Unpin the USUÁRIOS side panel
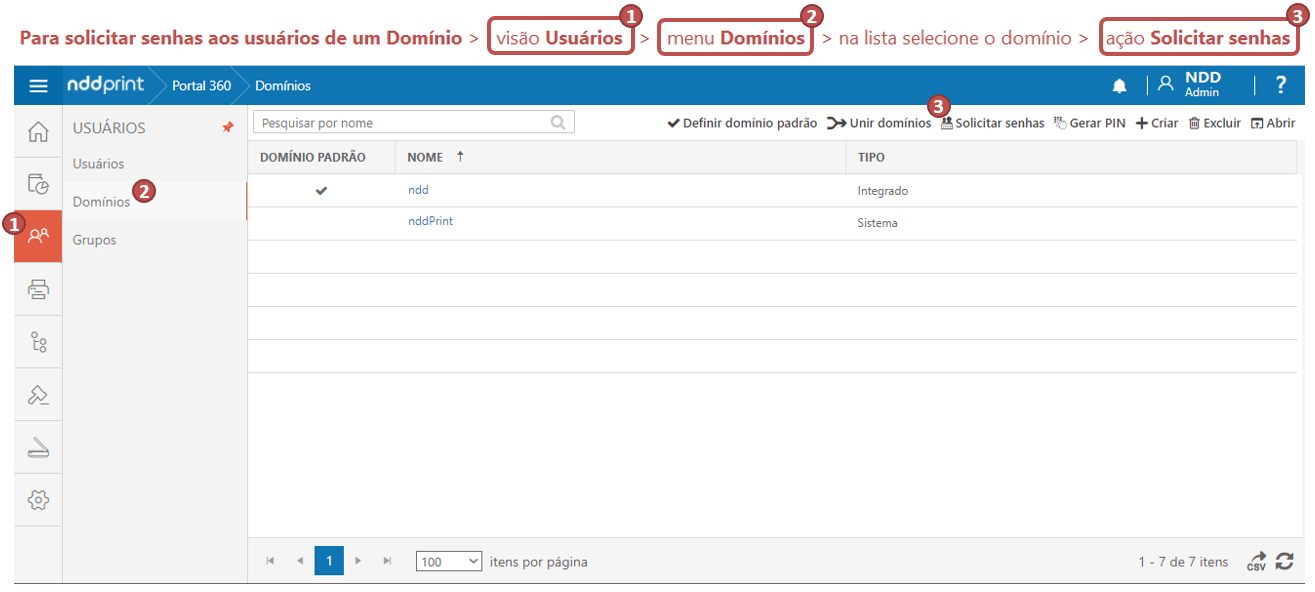The image size is (1315, 592). (228, 128)
